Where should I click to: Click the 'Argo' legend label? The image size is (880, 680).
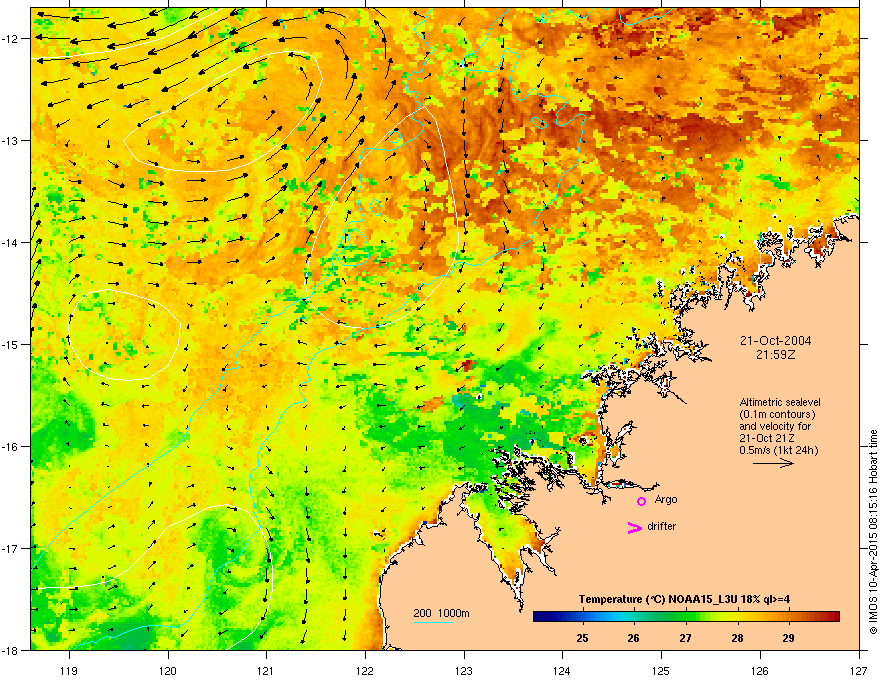[666, 500]
